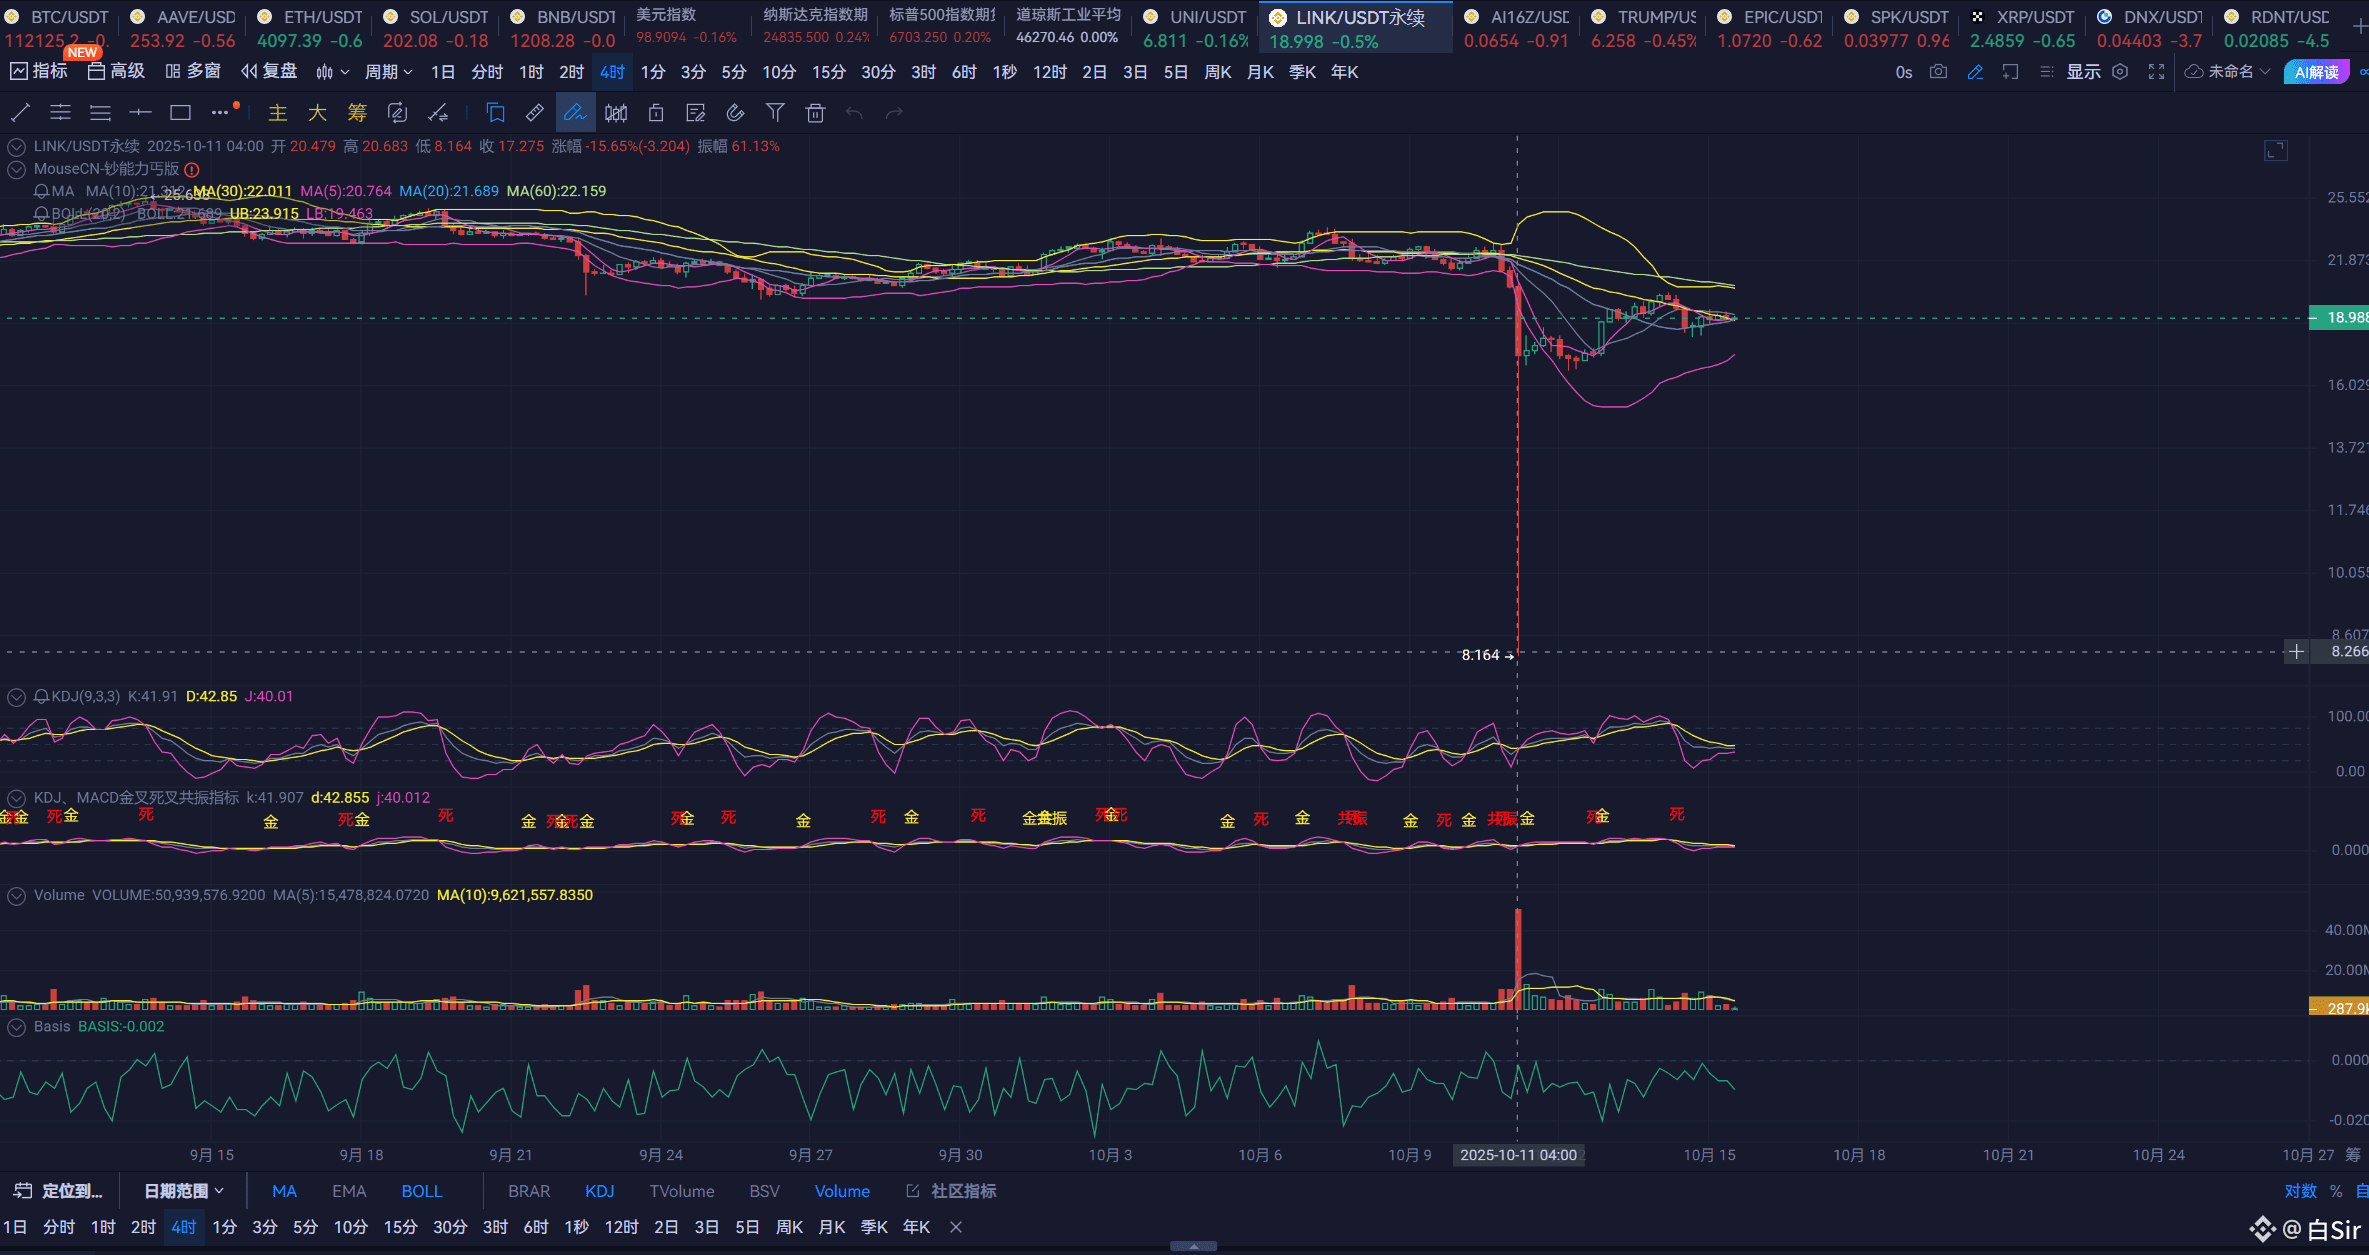Collapse the Volume indicator pane
This screenshot has width=2369, height=1255.
pos(16,896)
